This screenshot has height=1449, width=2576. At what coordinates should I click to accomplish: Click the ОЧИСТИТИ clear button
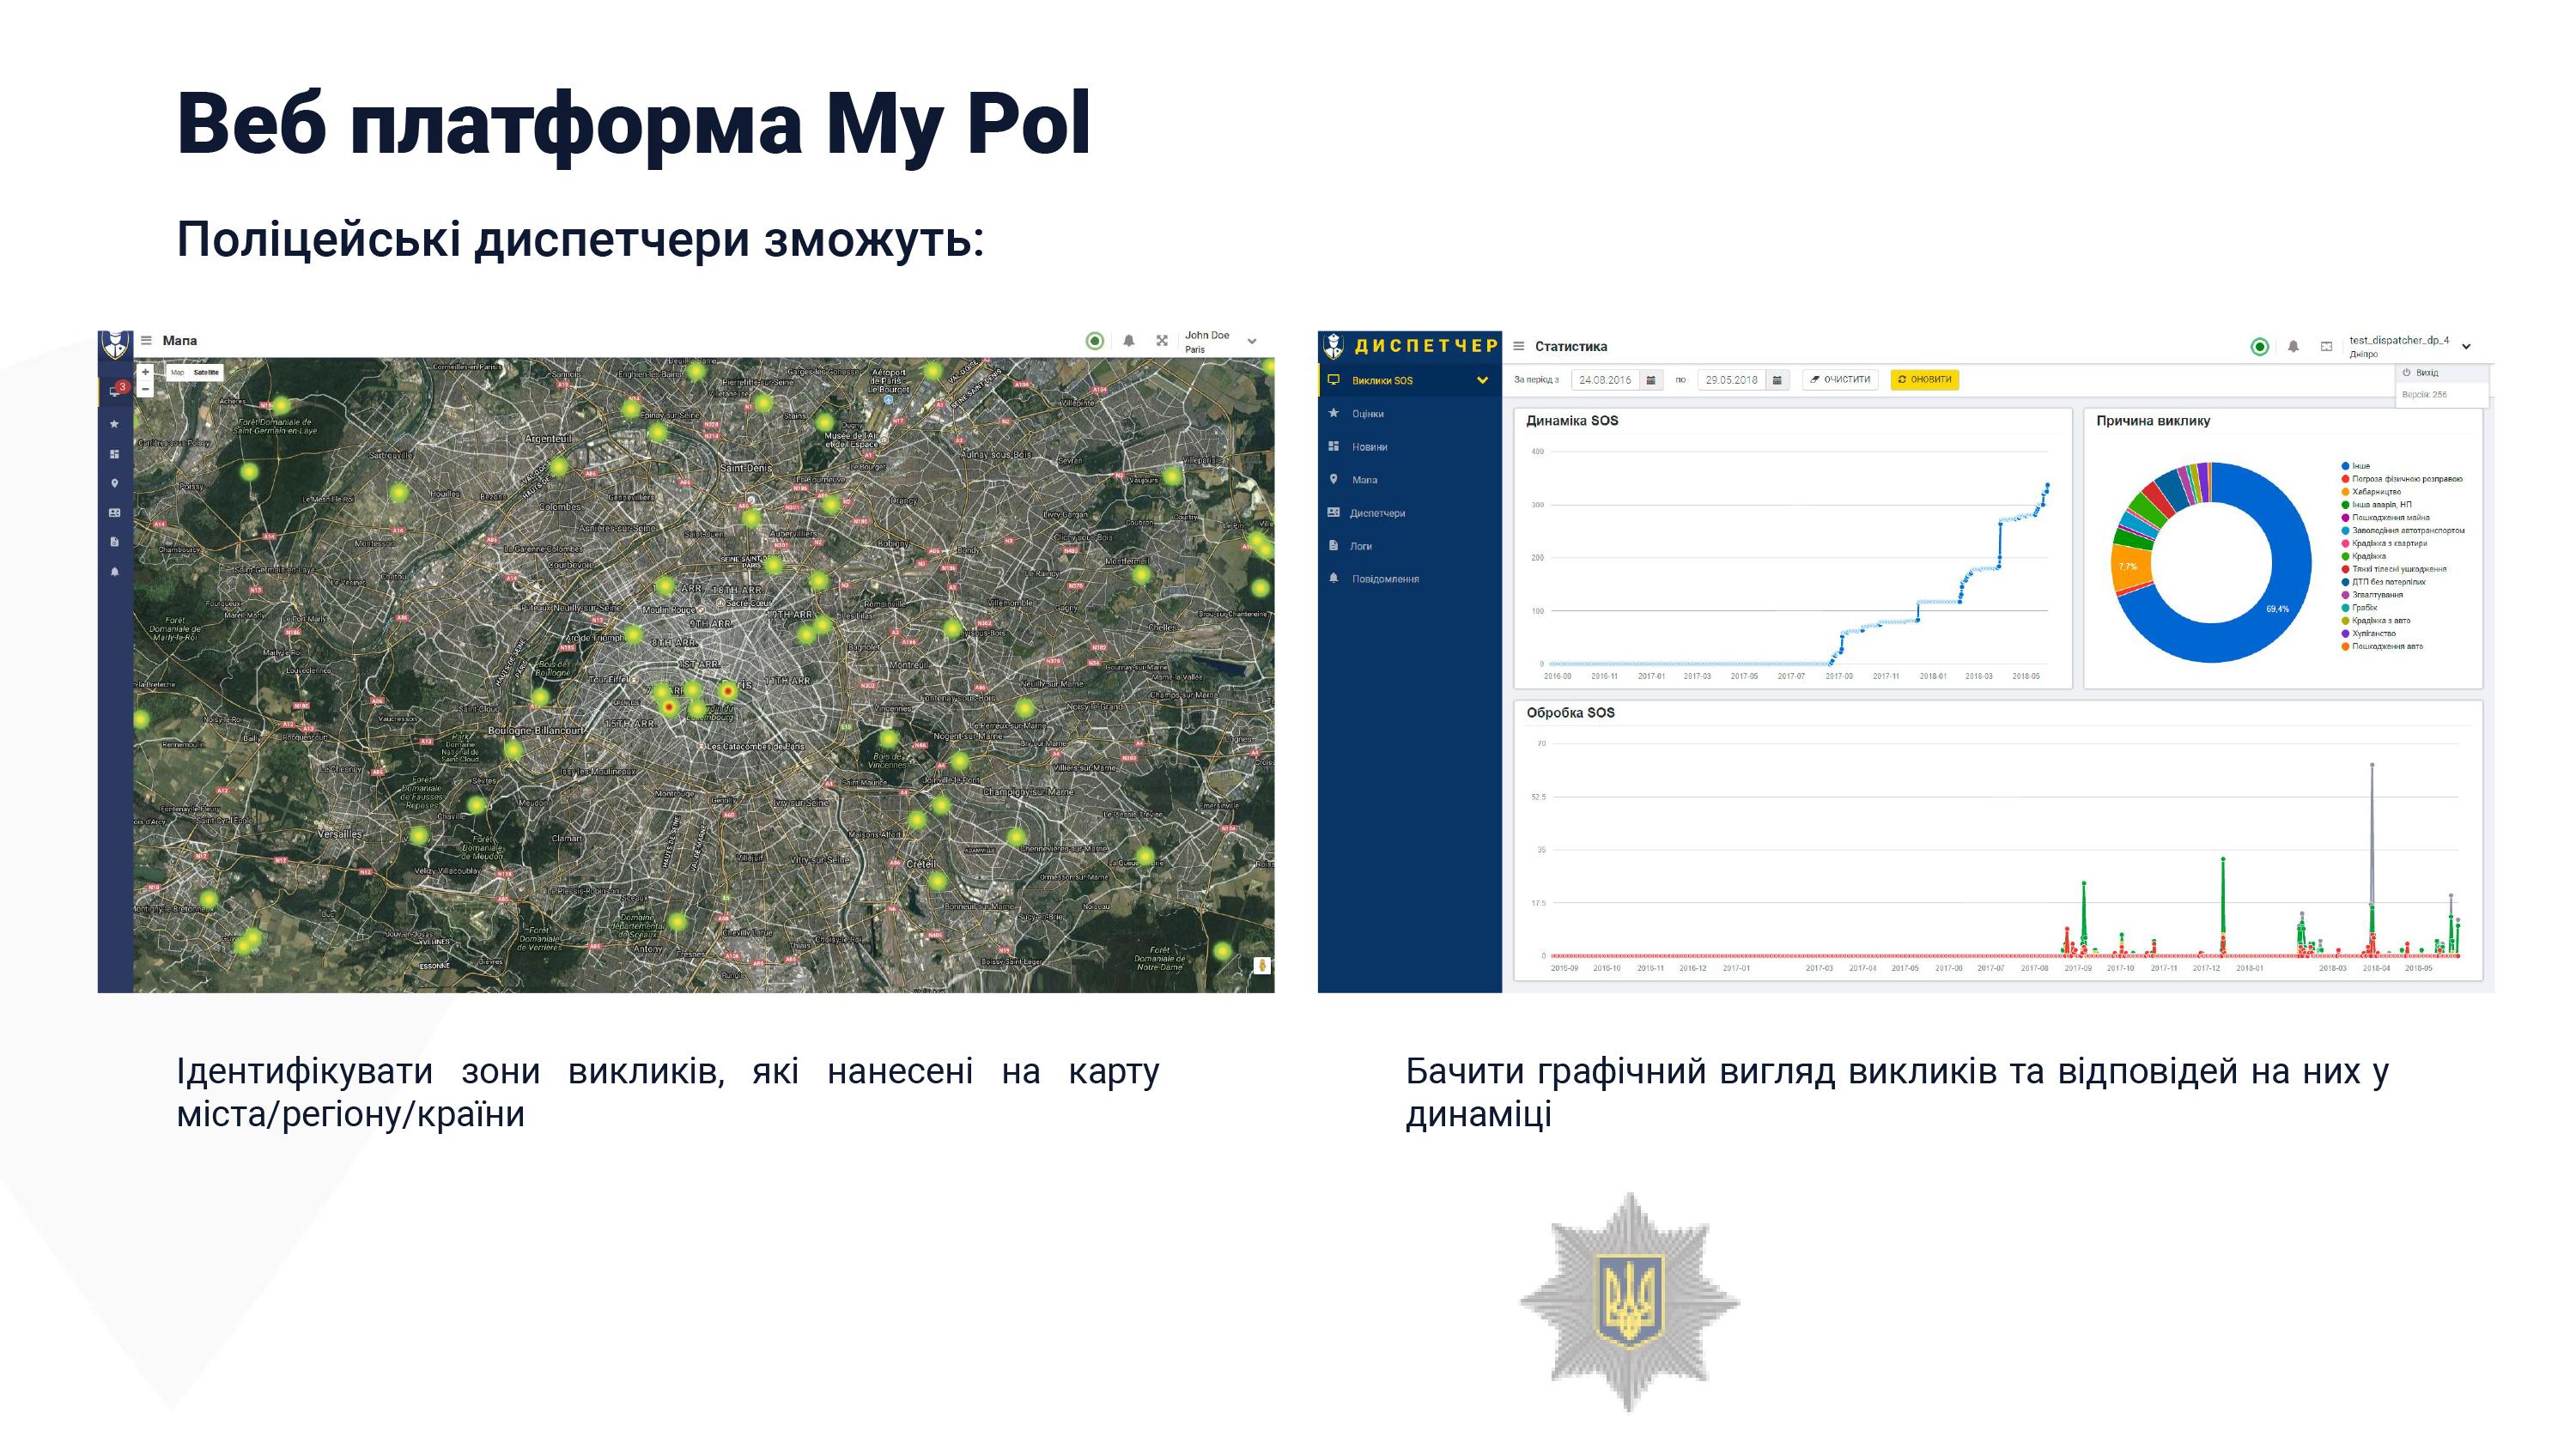pos(1840,380)
